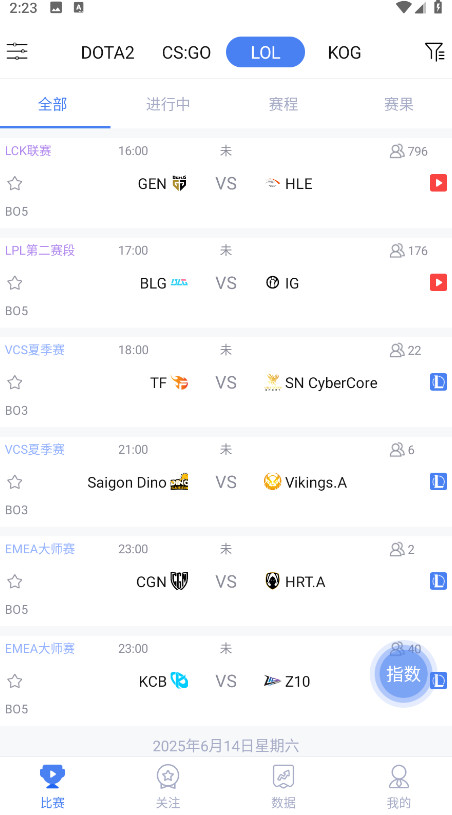
Task: Switch to the CS:GO game tab
Action: 187,52
